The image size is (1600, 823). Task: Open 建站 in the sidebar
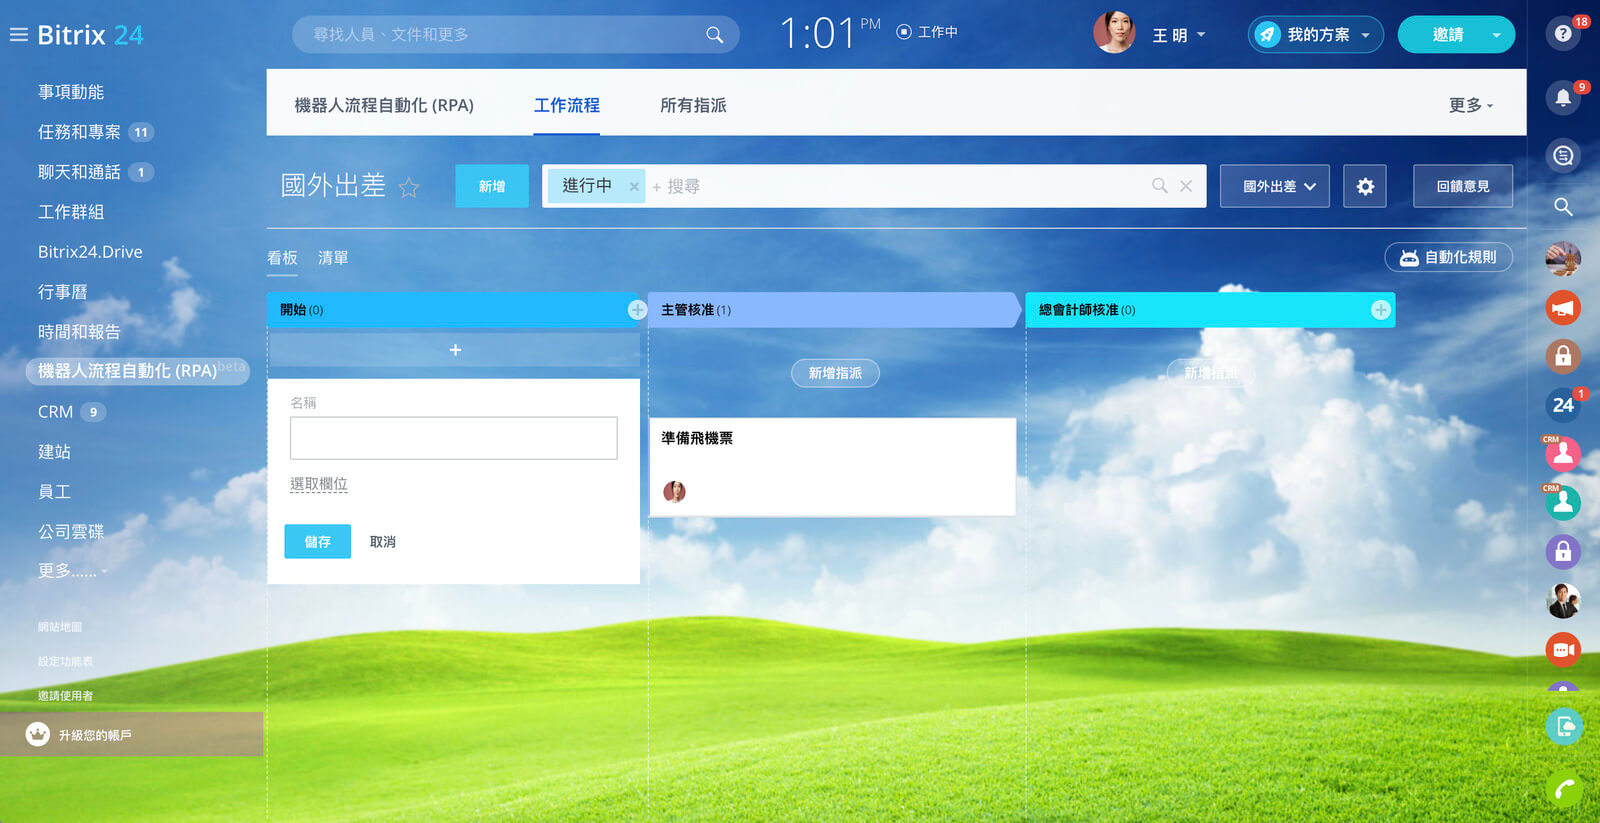pyautogui.click(x=54, y=452)
